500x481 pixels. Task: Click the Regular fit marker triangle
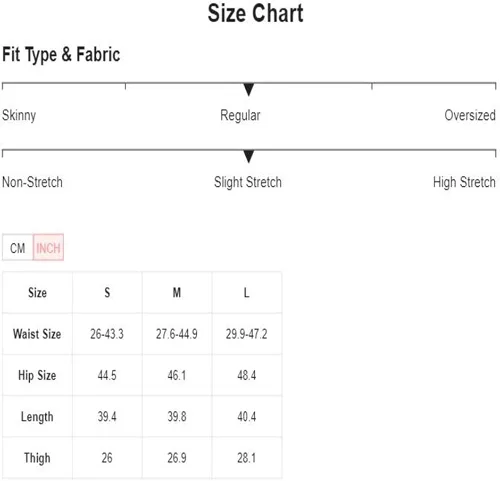pyautogui.click(x=249, y=90)
